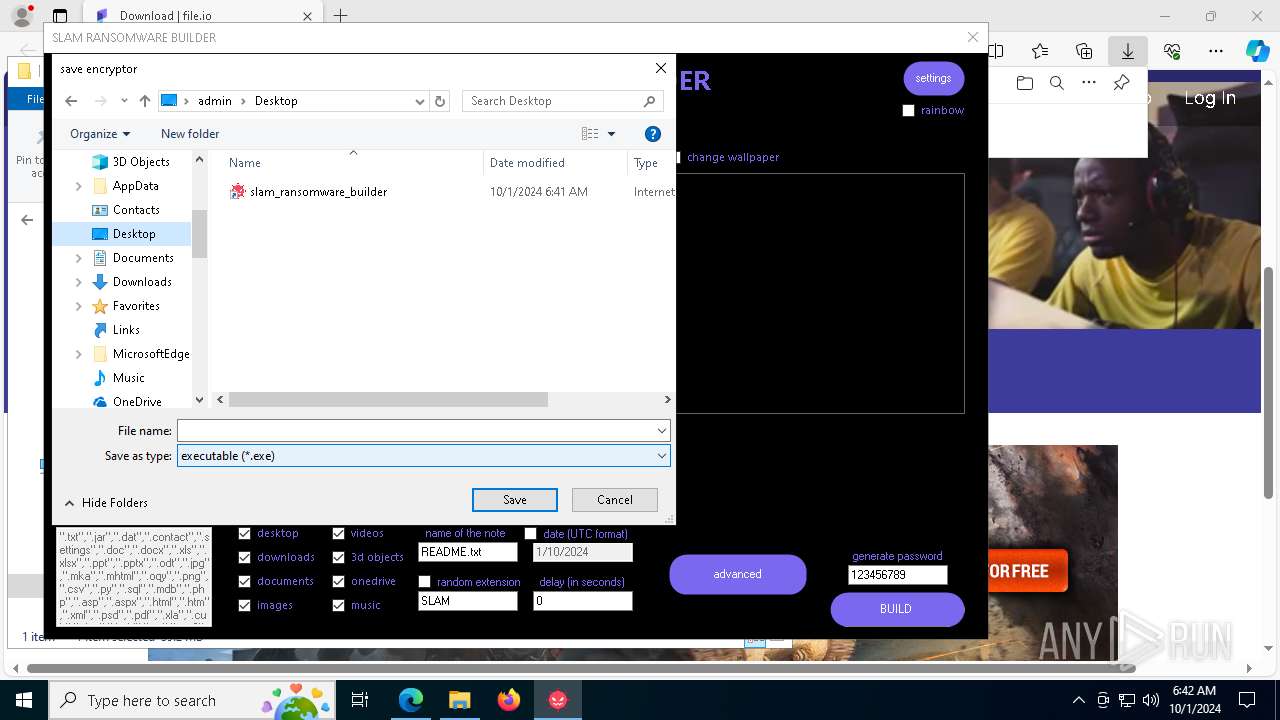
Task: Open the builder settings button
Action: (934, 78)
